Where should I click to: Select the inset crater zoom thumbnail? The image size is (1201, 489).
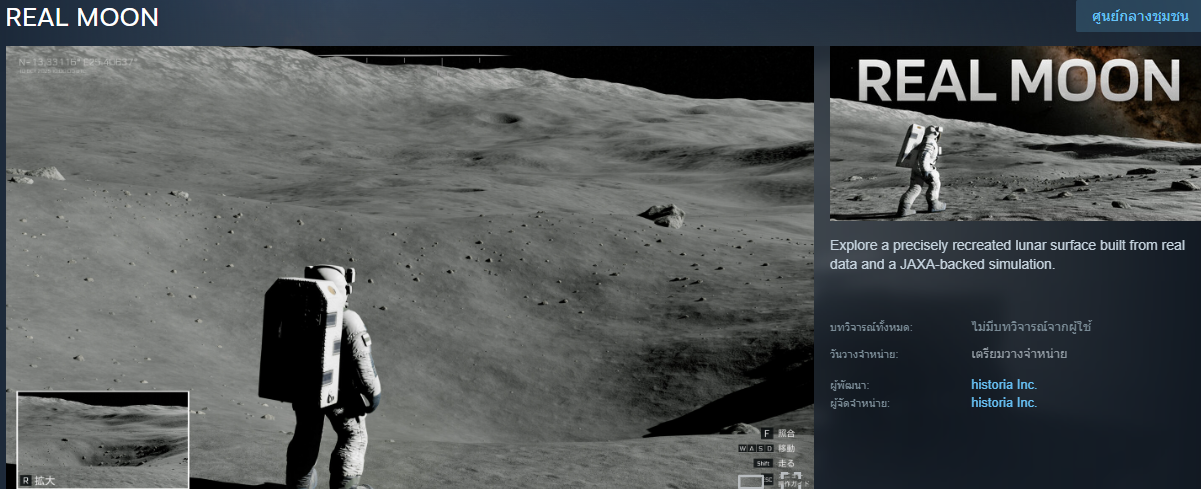(102, 436)
